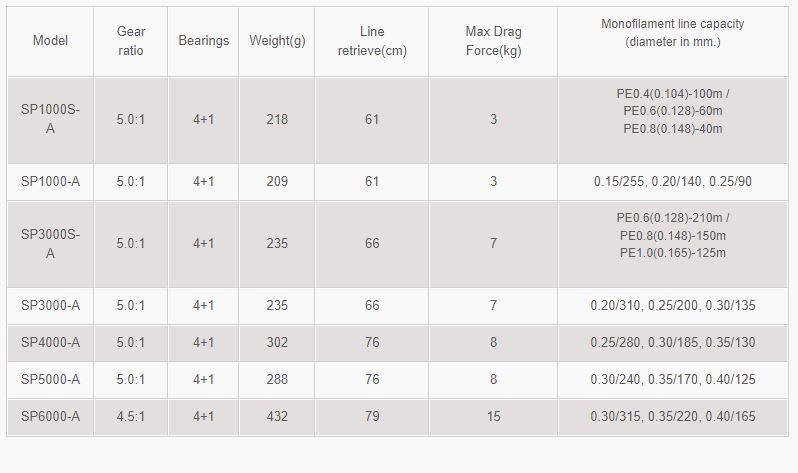Click the Monofilament line capacity header
This screenshot has width=798, height=473.
pyautogui.click(x=673, y=33)
